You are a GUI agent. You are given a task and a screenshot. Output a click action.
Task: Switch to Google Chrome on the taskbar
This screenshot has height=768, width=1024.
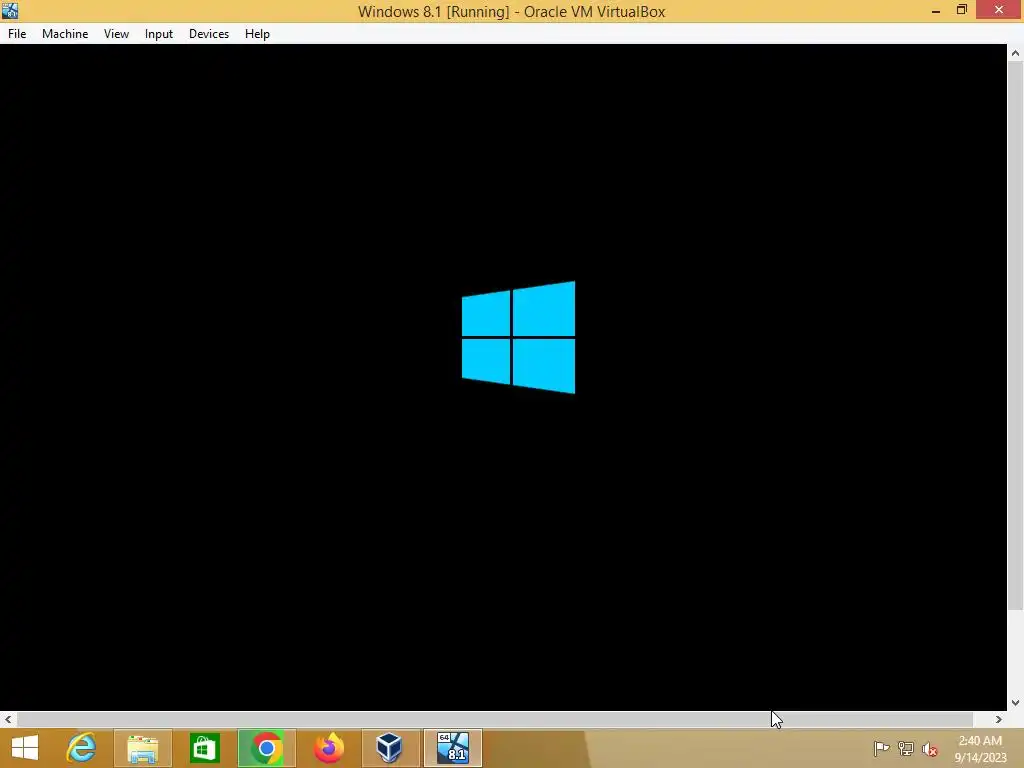tap(266, 748)
